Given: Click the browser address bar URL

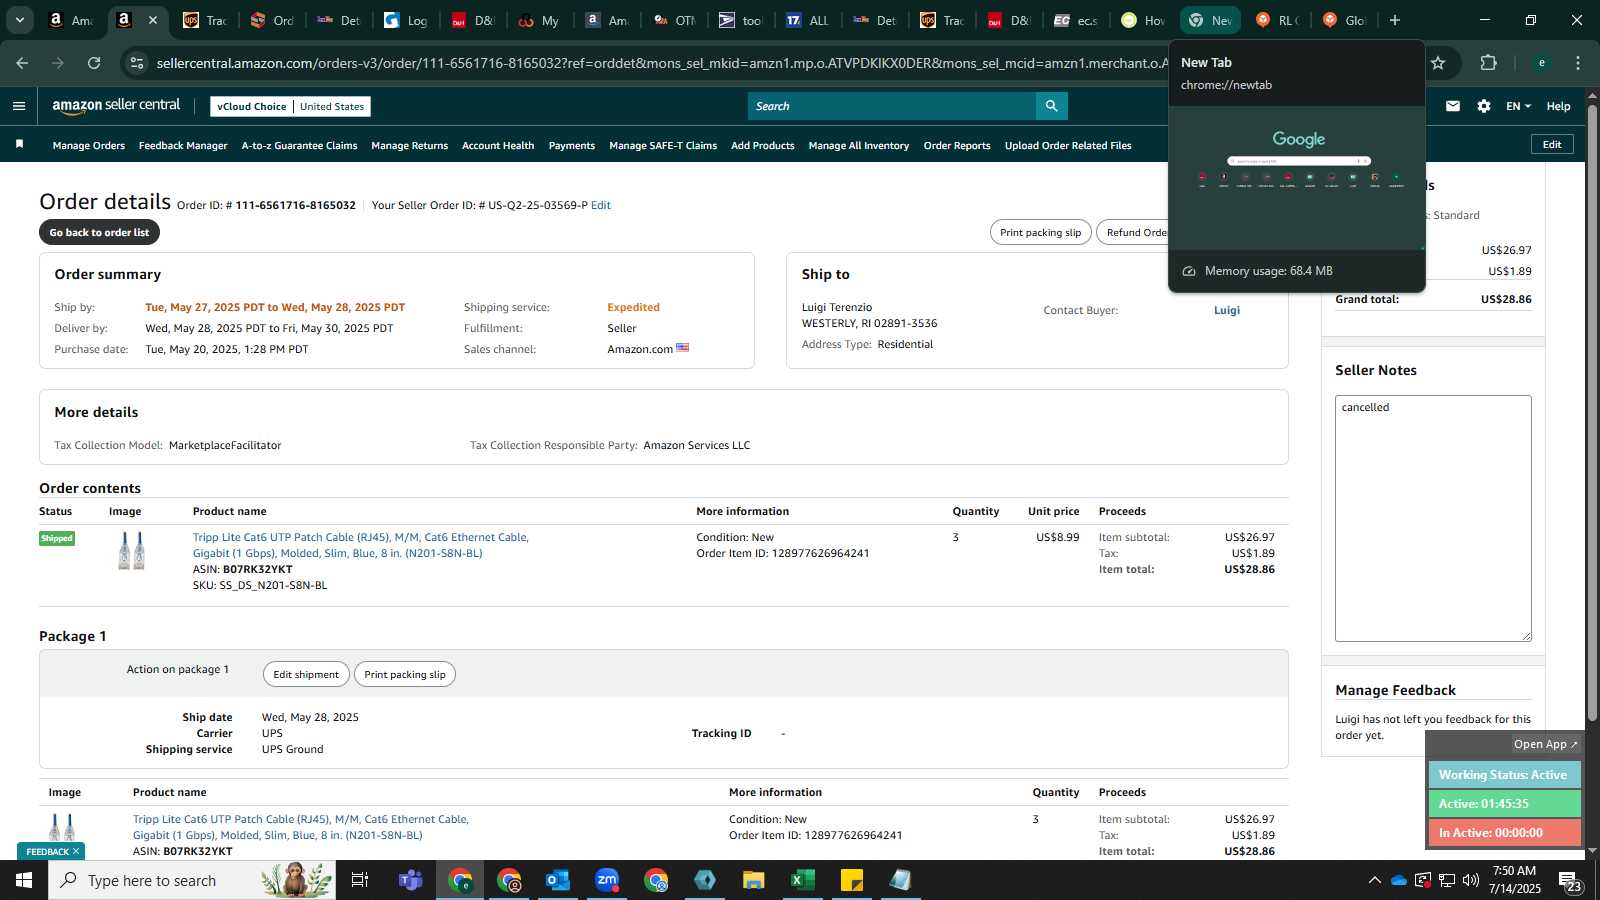Looking at the screenshot, I should 662,63.
